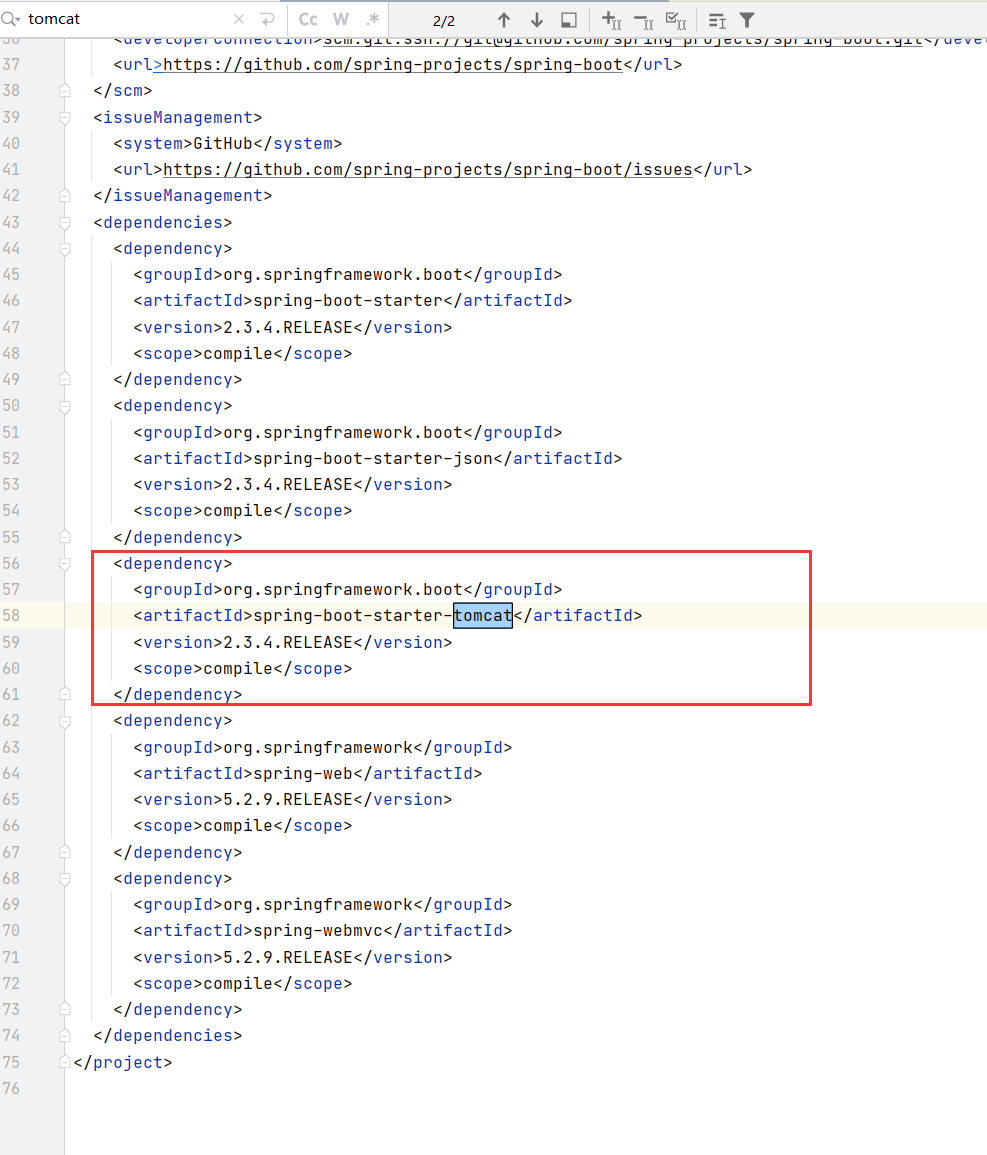987x1155 pixels.
Task: Click the tomcat search input field
Action: click(x=125, y=19)
